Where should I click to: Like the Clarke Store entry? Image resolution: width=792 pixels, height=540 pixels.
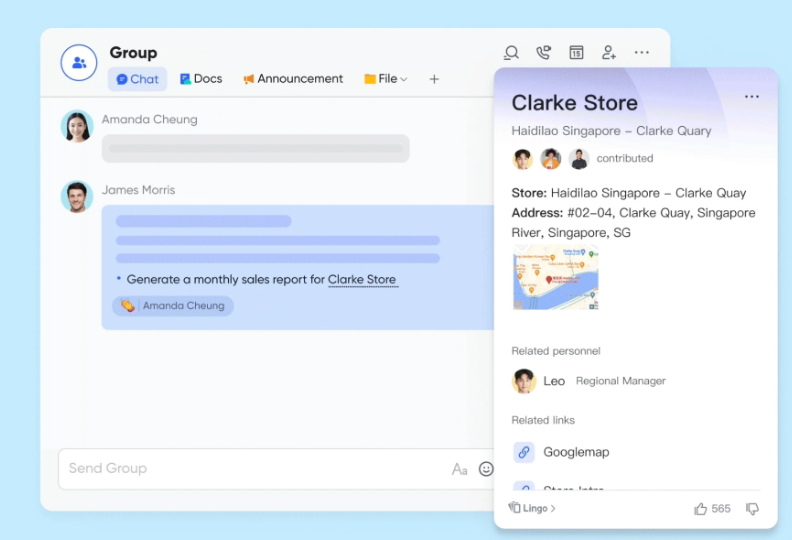[701, 509]
